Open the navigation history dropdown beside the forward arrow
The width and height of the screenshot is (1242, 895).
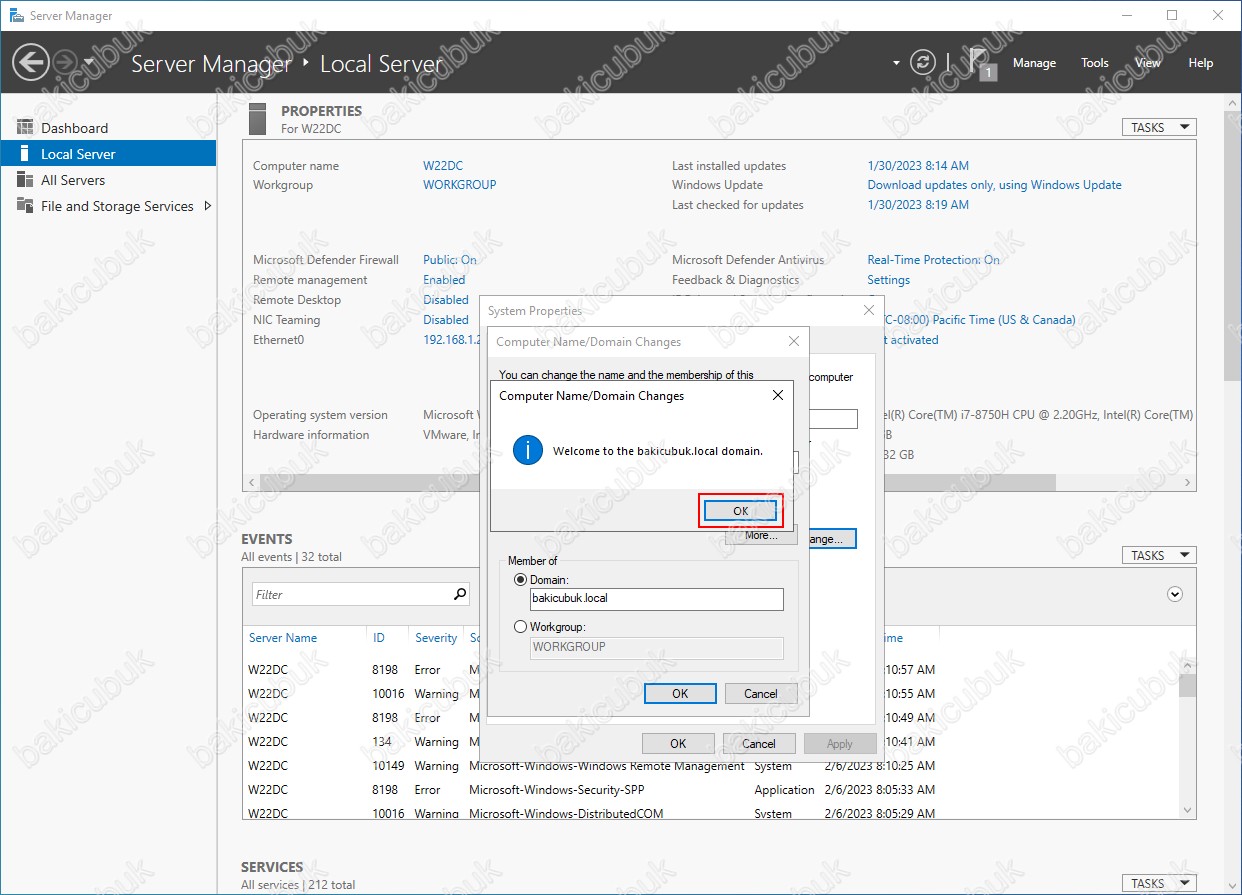89,62
